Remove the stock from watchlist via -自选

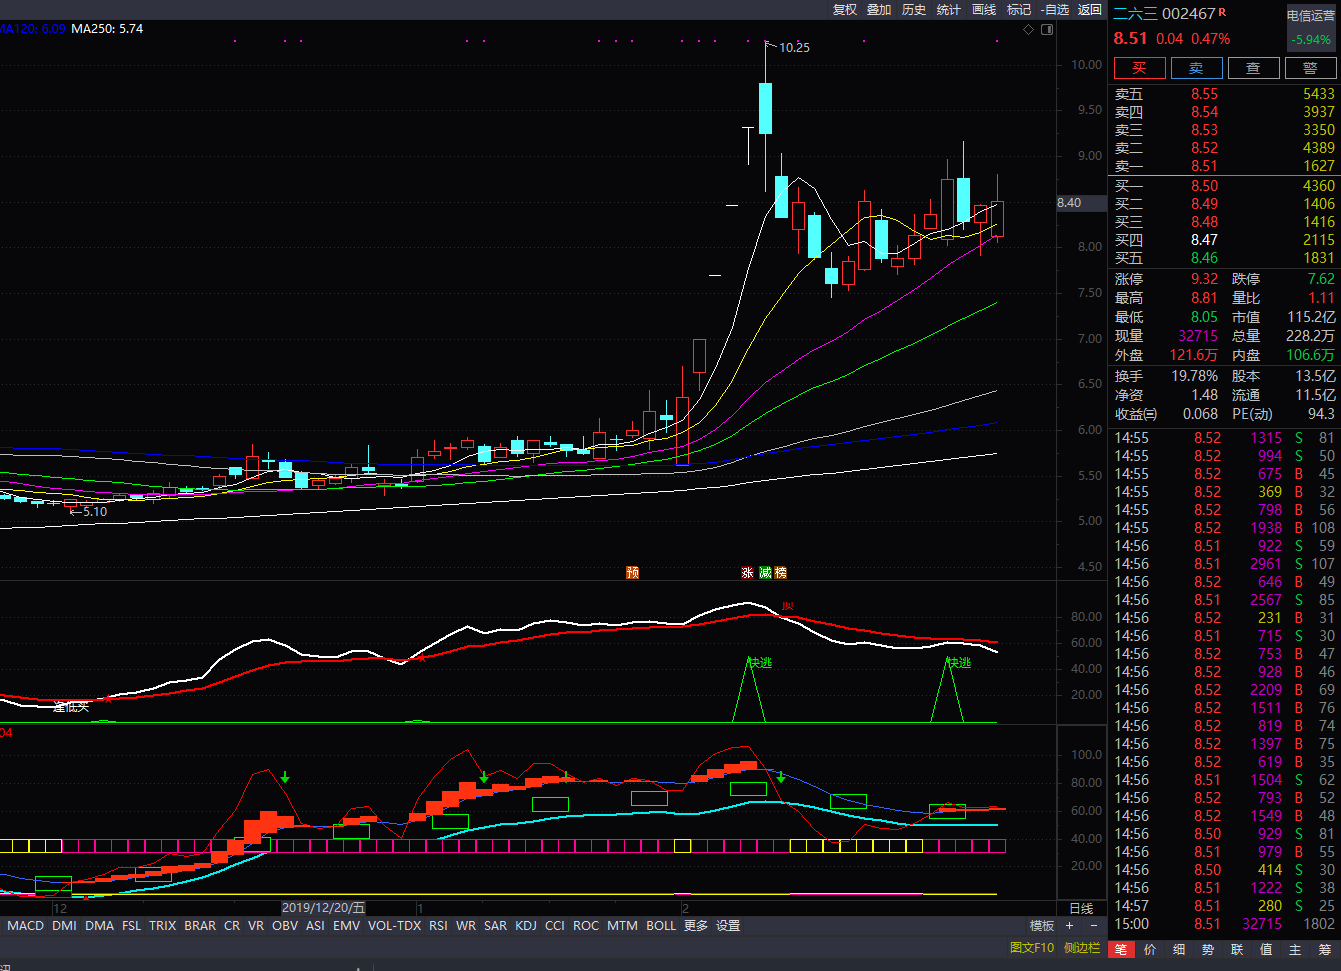coord(1055,9)
